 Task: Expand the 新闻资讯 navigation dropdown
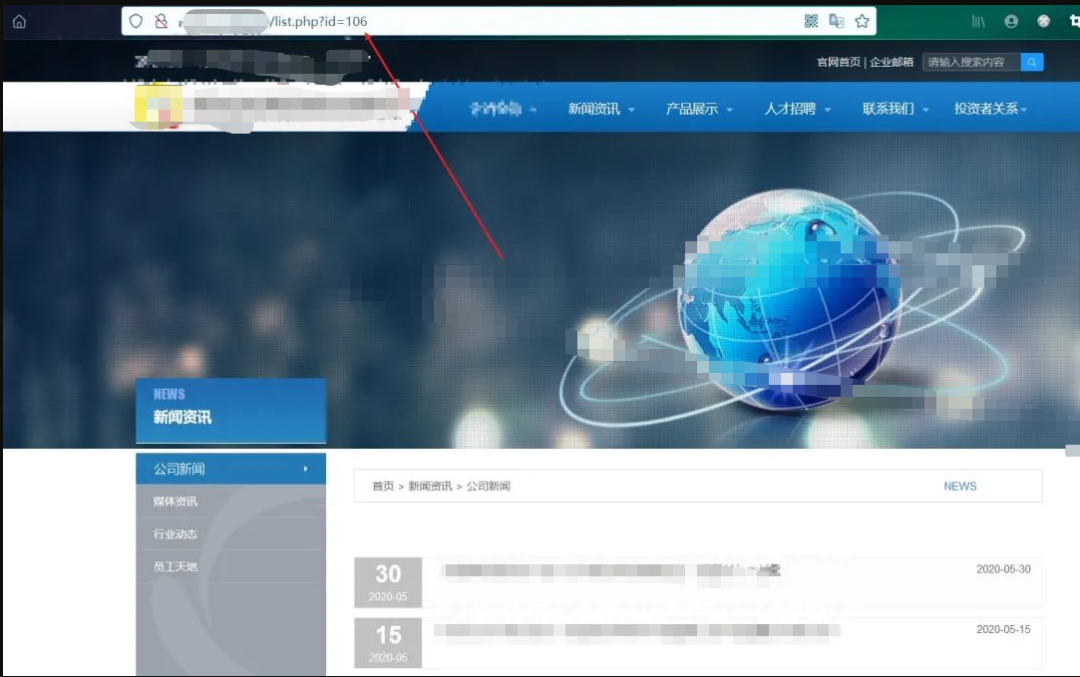[601, 109]
